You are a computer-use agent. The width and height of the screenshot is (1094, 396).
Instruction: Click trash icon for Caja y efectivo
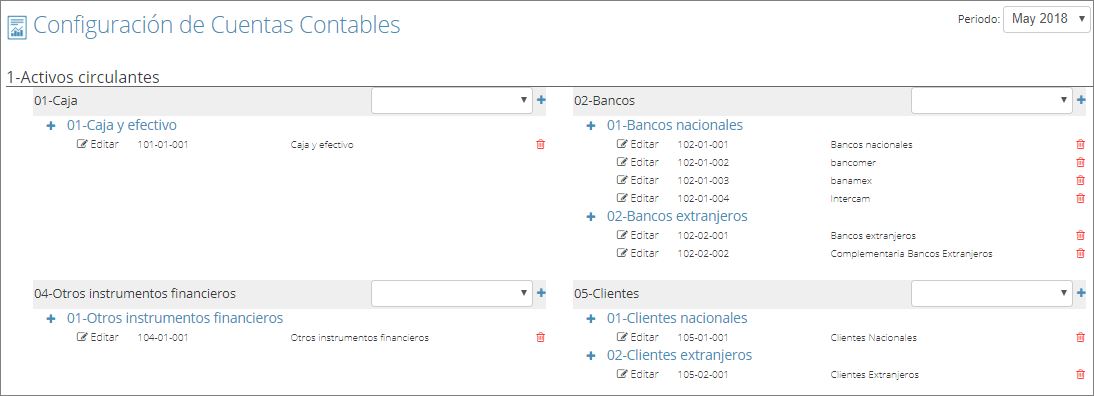(x=540, y=144)
